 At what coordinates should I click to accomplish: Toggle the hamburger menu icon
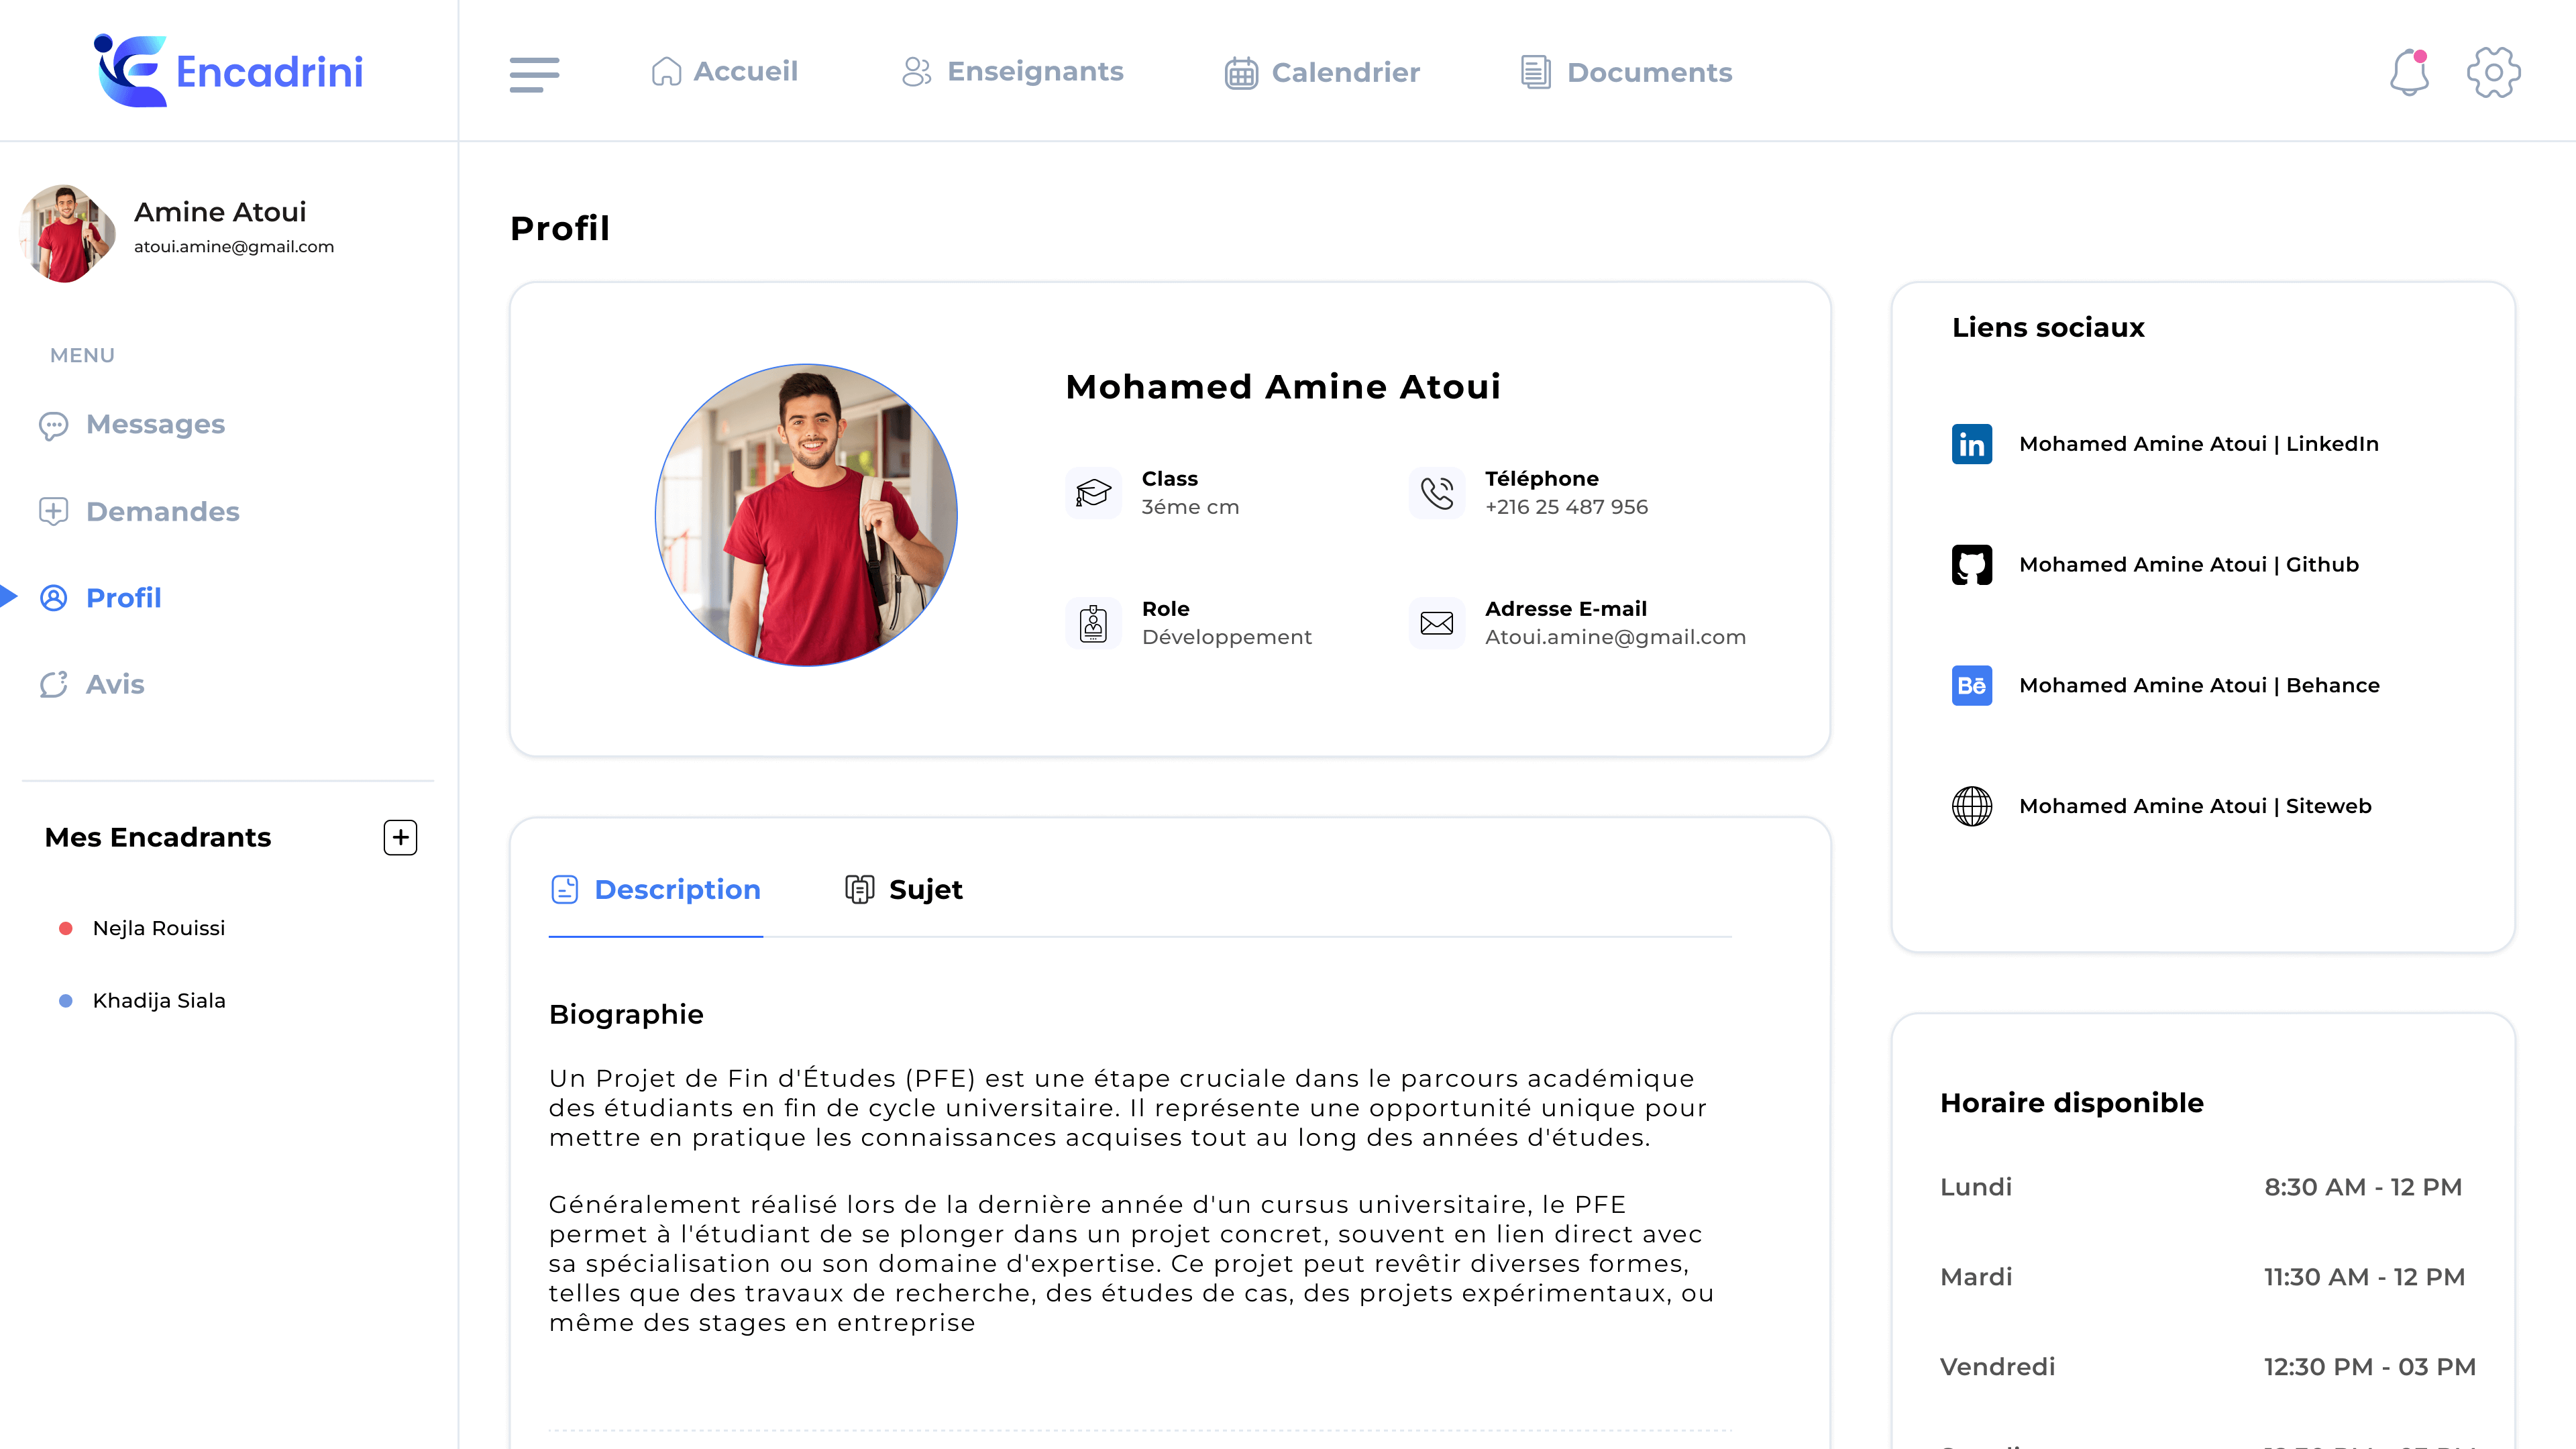click(534, 74)
